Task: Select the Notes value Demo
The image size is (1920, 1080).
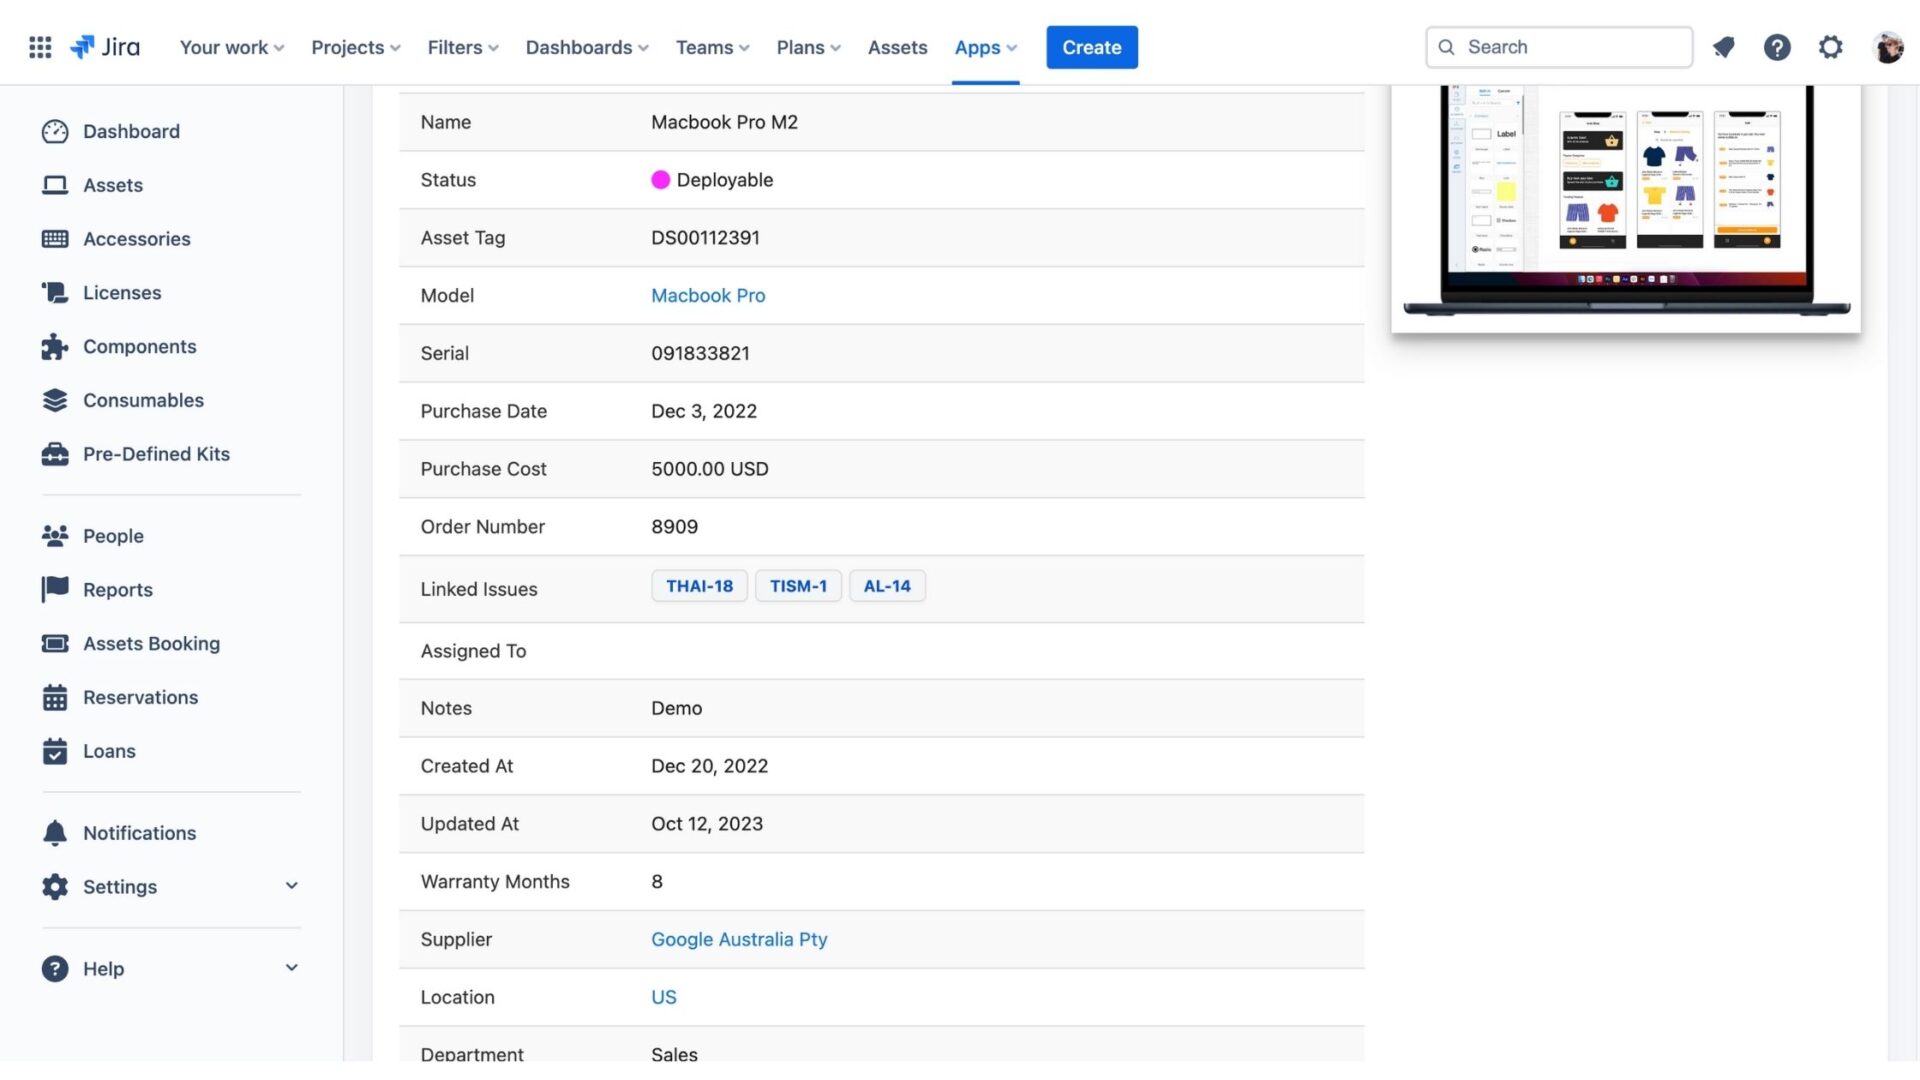Action: 676,708
